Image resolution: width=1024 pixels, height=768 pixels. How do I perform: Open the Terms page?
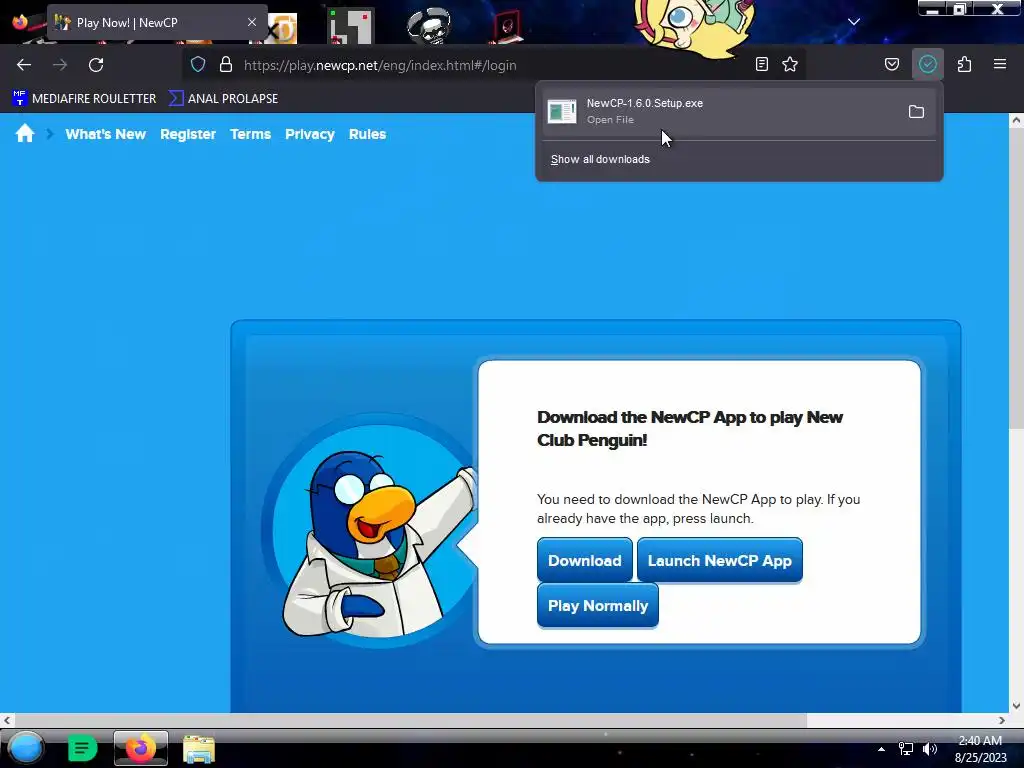coord(250,134)
